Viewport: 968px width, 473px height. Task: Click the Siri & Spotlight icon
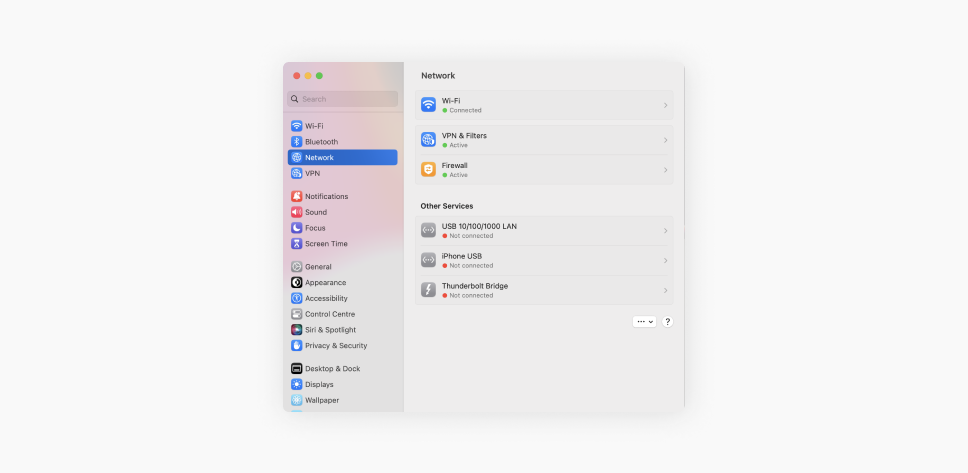point(296,330)
